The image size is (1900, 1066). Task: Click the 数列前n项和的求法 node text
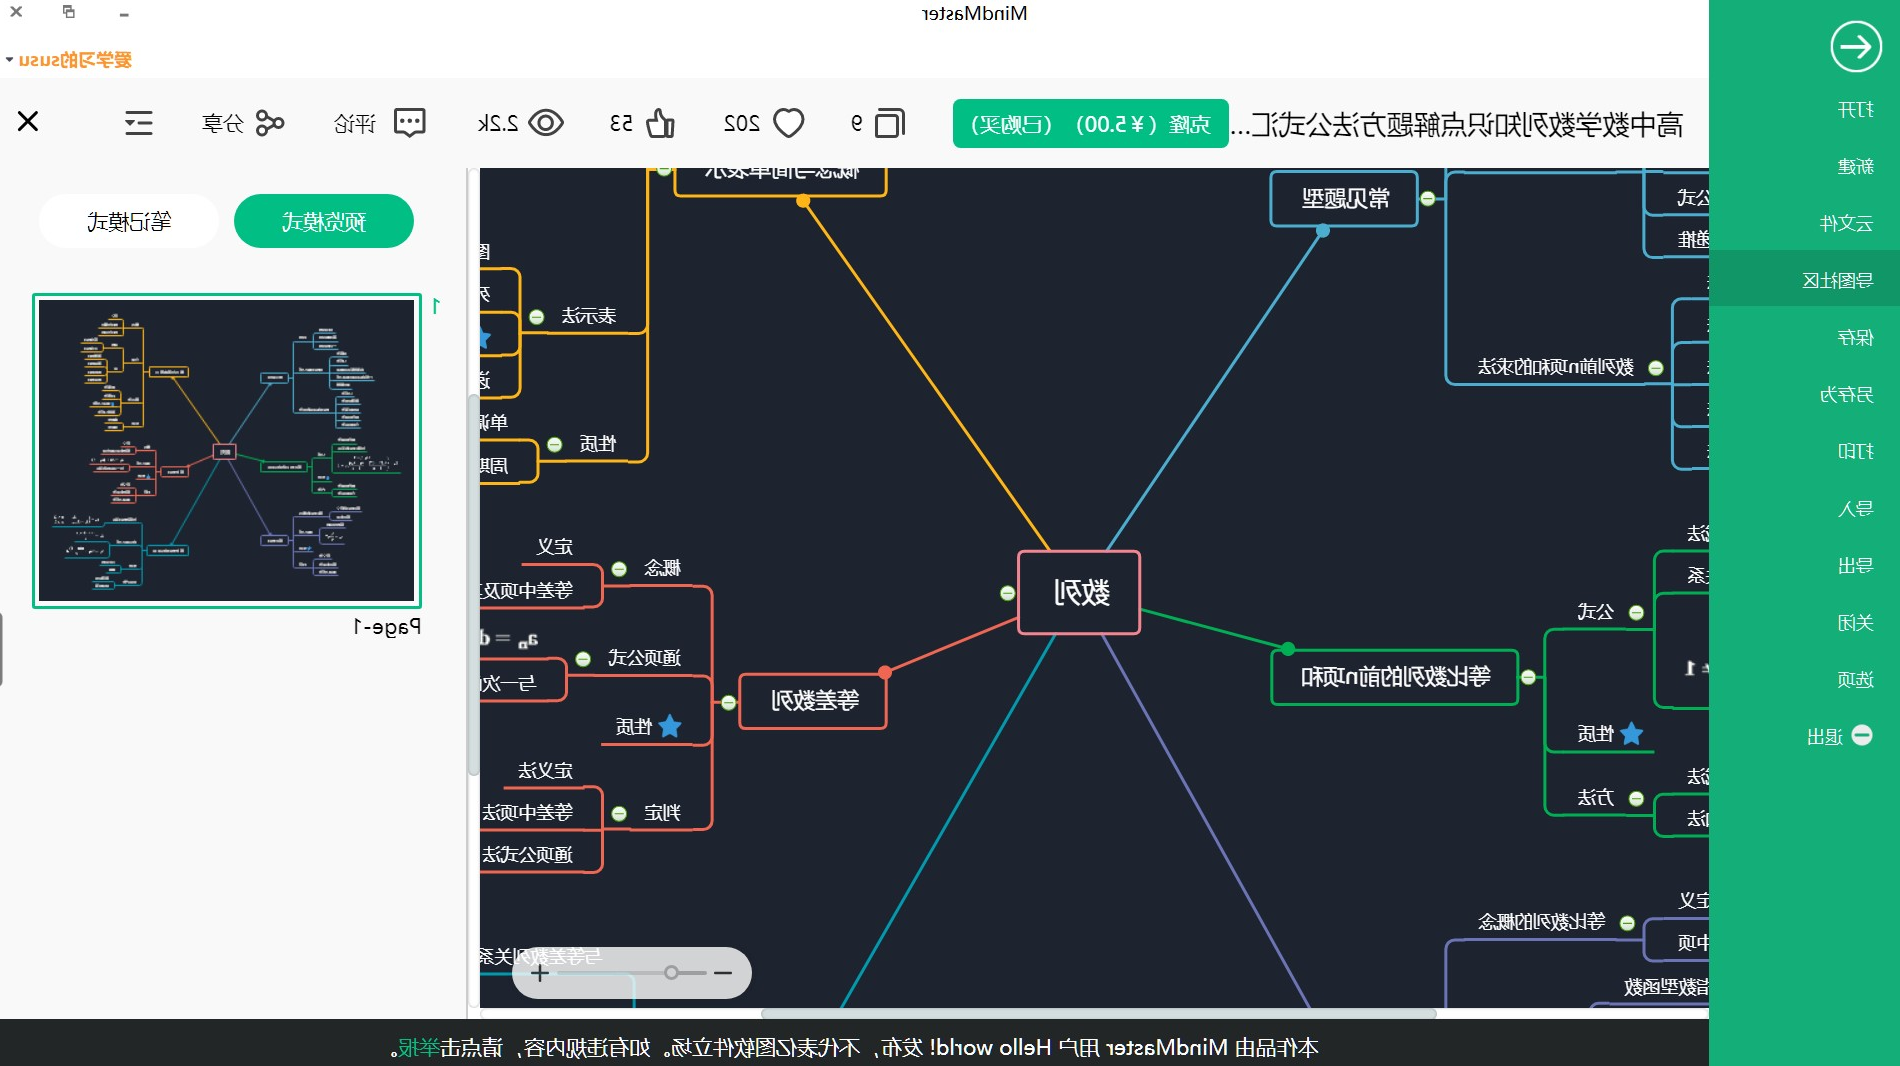pos(1556,367)
